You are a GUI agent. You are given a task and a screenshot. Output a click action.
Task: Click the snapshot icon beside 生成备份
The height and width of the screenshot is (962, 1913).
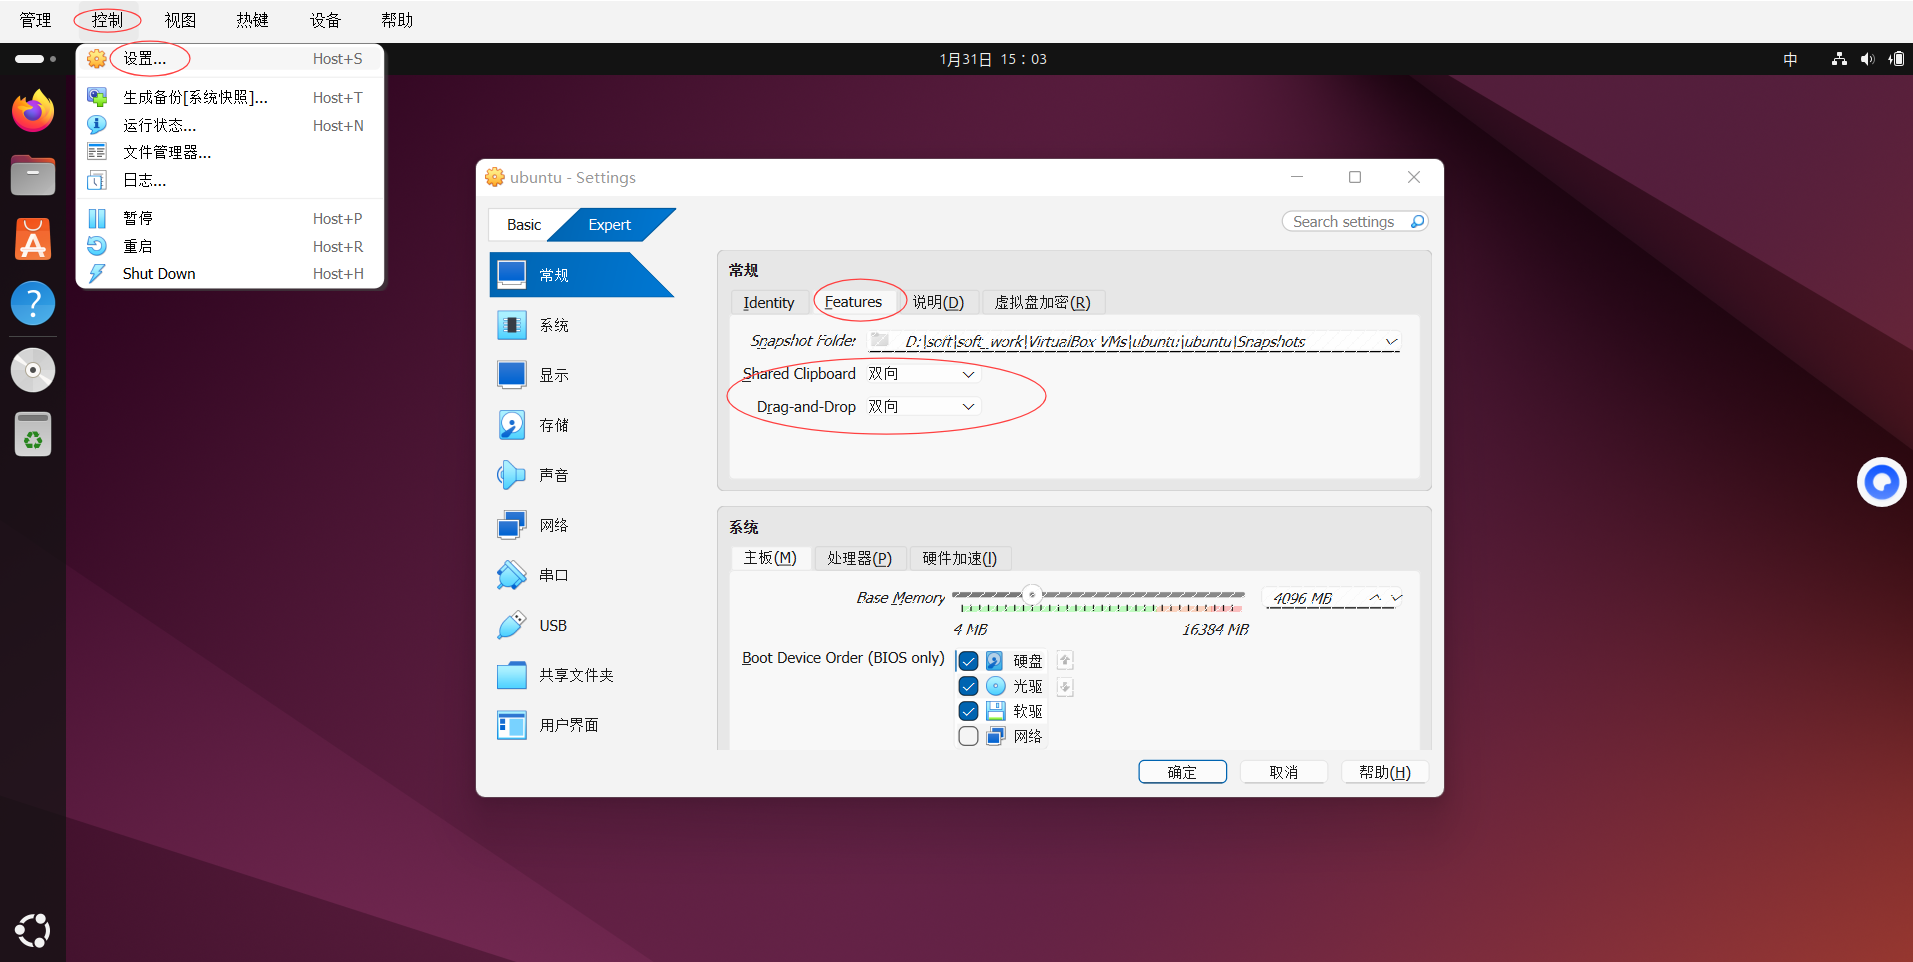(x=97, y=97)
